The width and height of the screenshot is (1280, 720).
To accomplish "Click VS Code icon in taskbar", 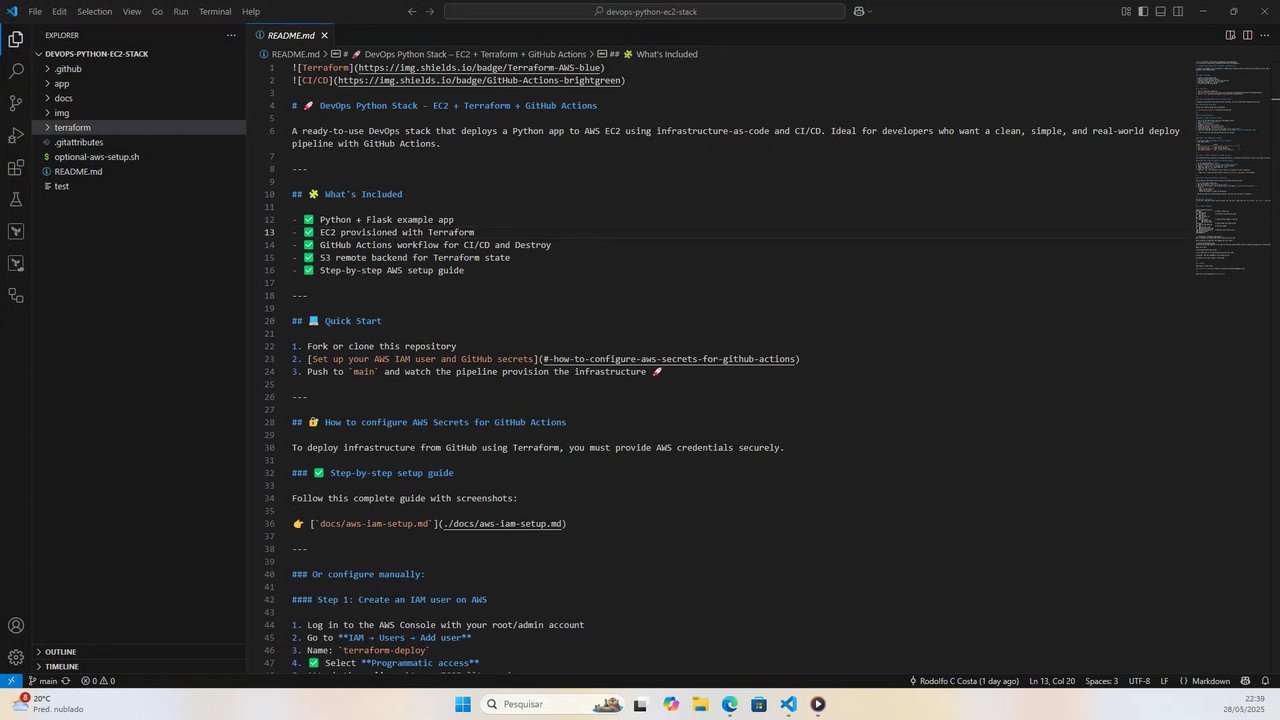I will coord(788,704).
